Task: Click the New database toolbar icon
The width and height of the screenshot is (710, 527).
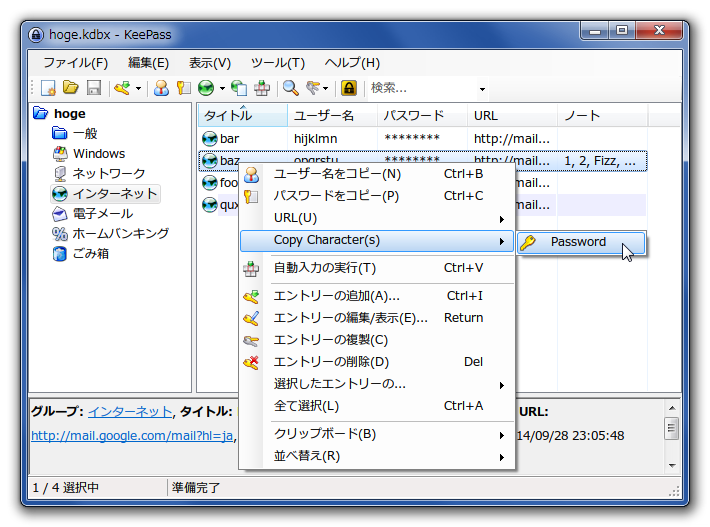Action: [x=48, y=88]
